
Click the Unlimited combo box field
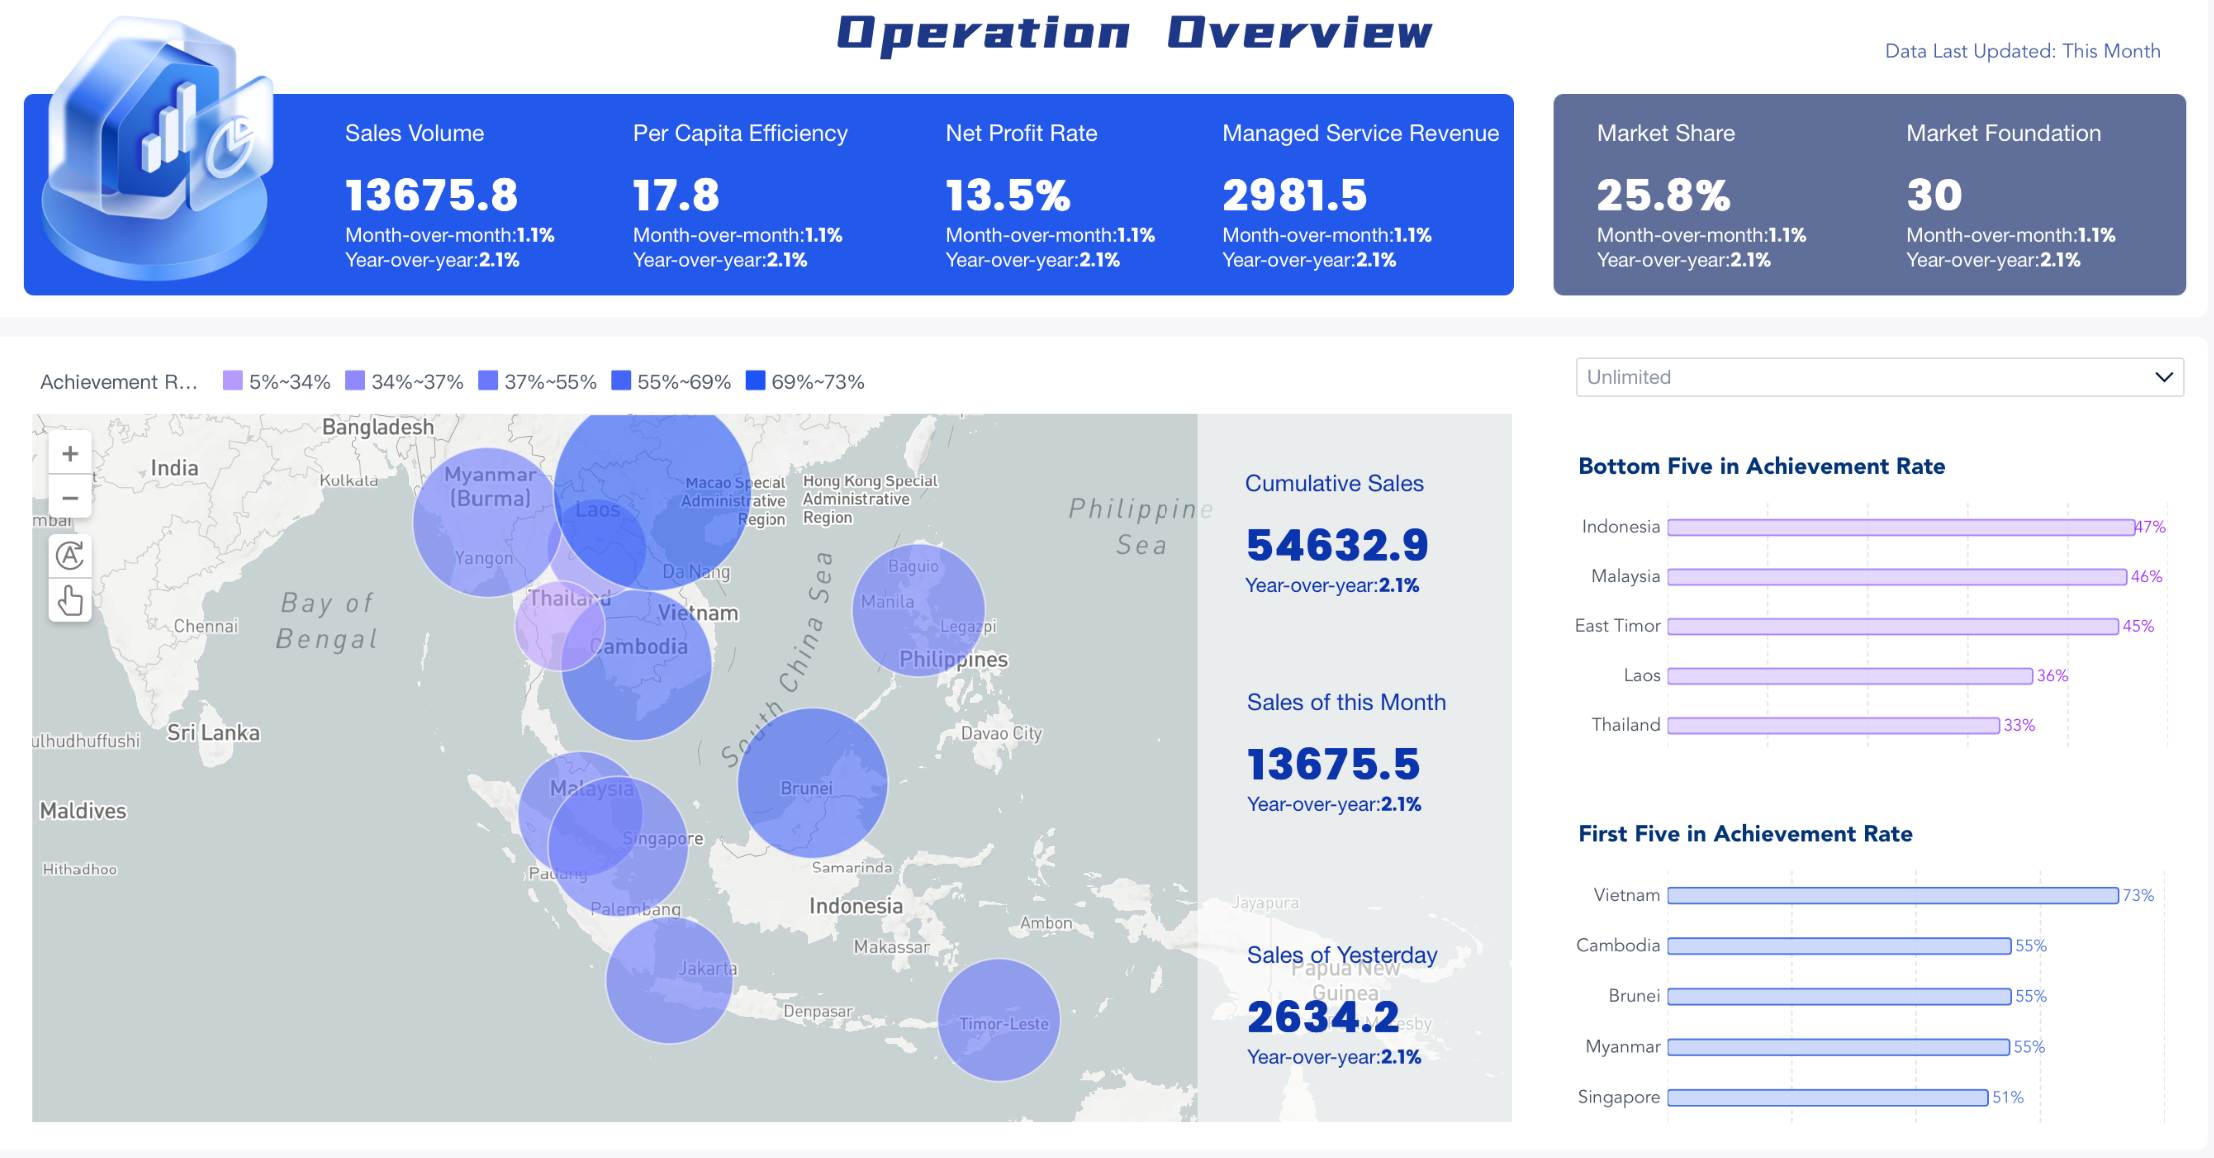click(1860, 377)
